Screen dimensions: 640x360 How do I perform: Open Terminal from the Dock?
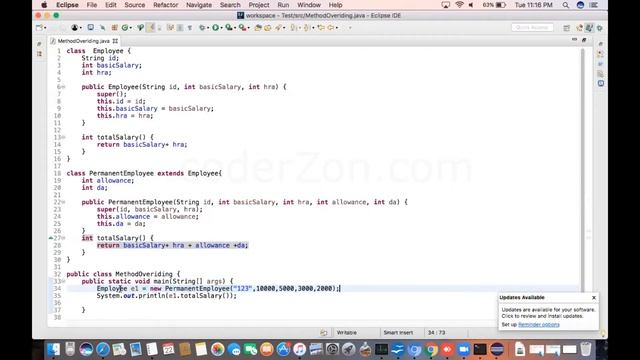coord(480,349)
